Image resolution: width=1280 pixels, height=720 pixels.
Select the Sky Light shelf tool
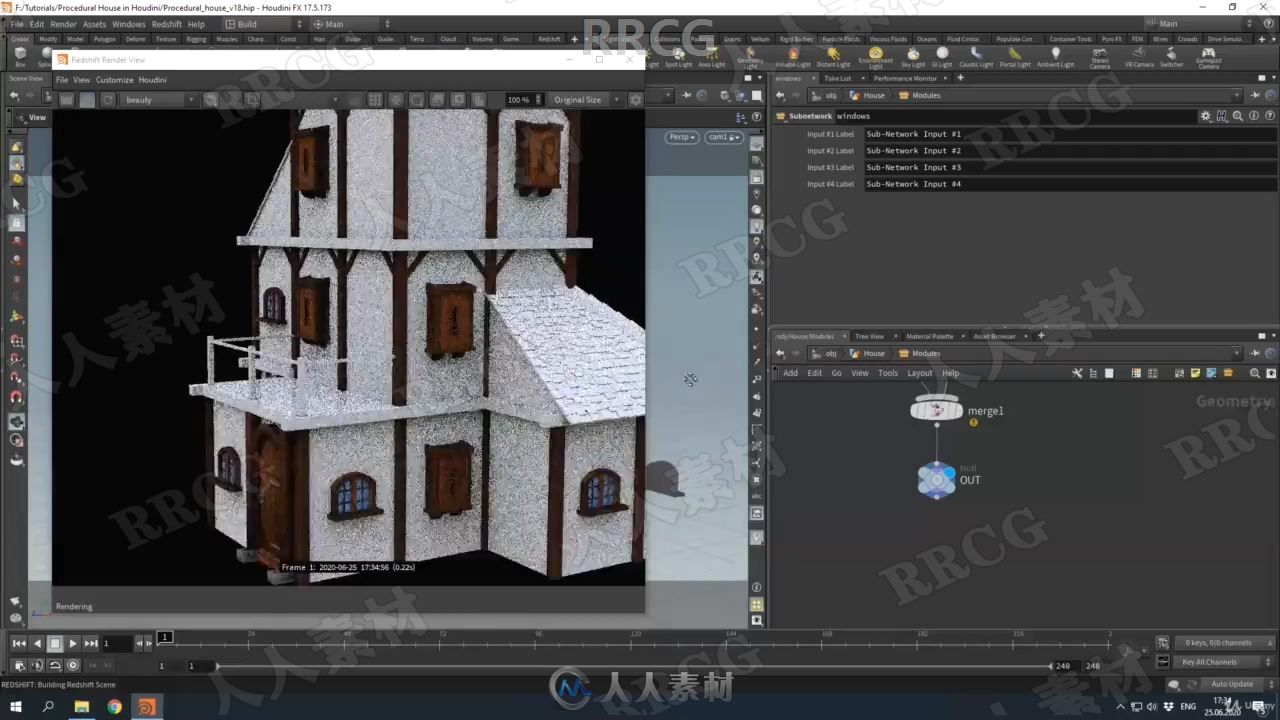point(913,58)
